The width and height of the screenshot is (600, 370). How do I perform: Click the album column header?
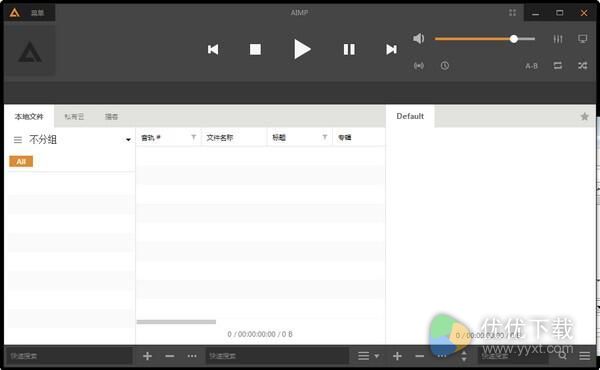[x=359, y=138]
